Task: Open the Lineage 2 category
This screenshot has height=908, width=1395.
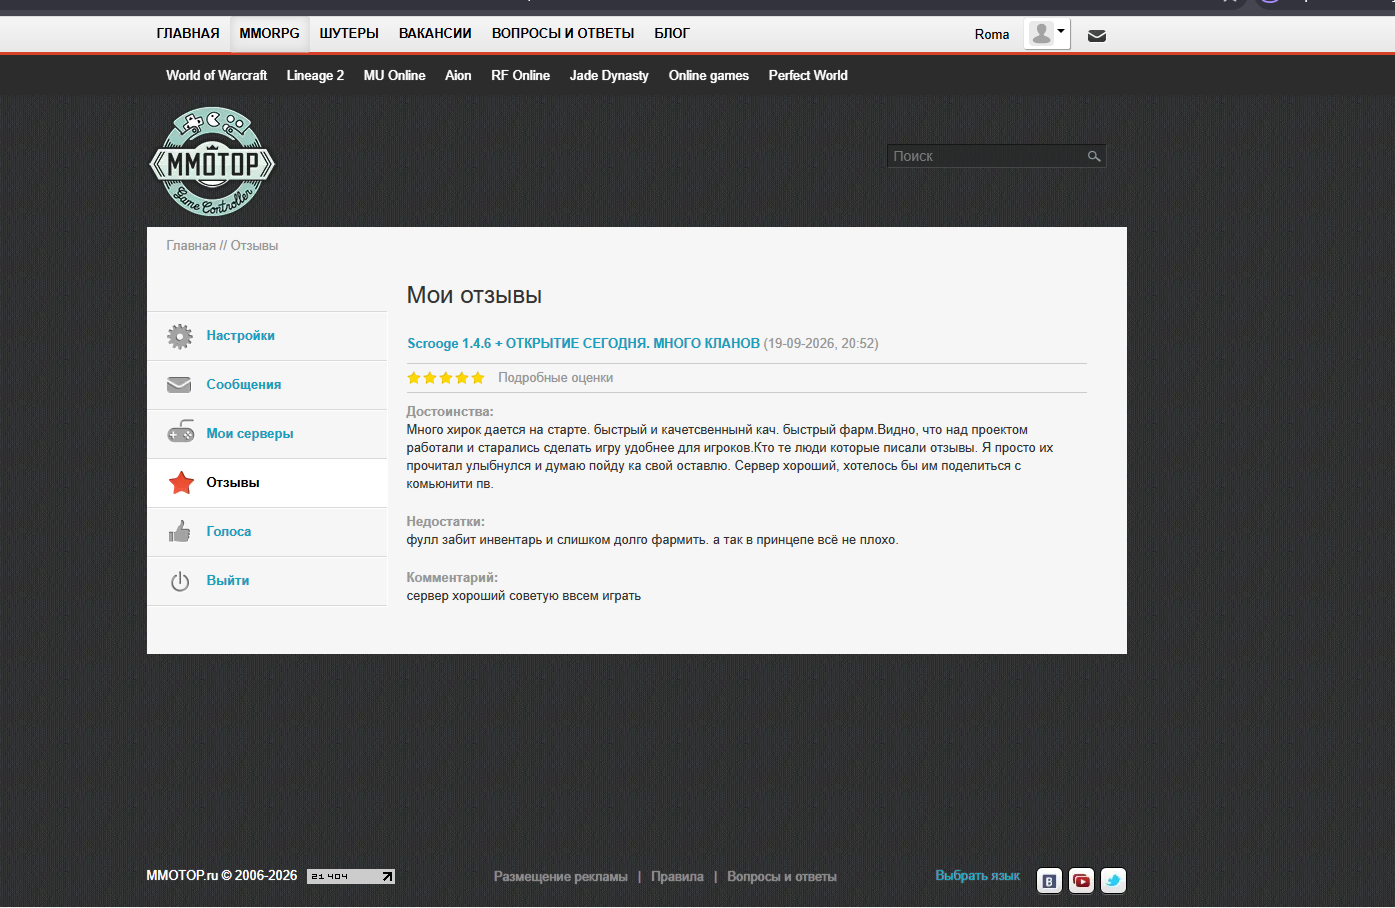Action: (x=315, y=76)
